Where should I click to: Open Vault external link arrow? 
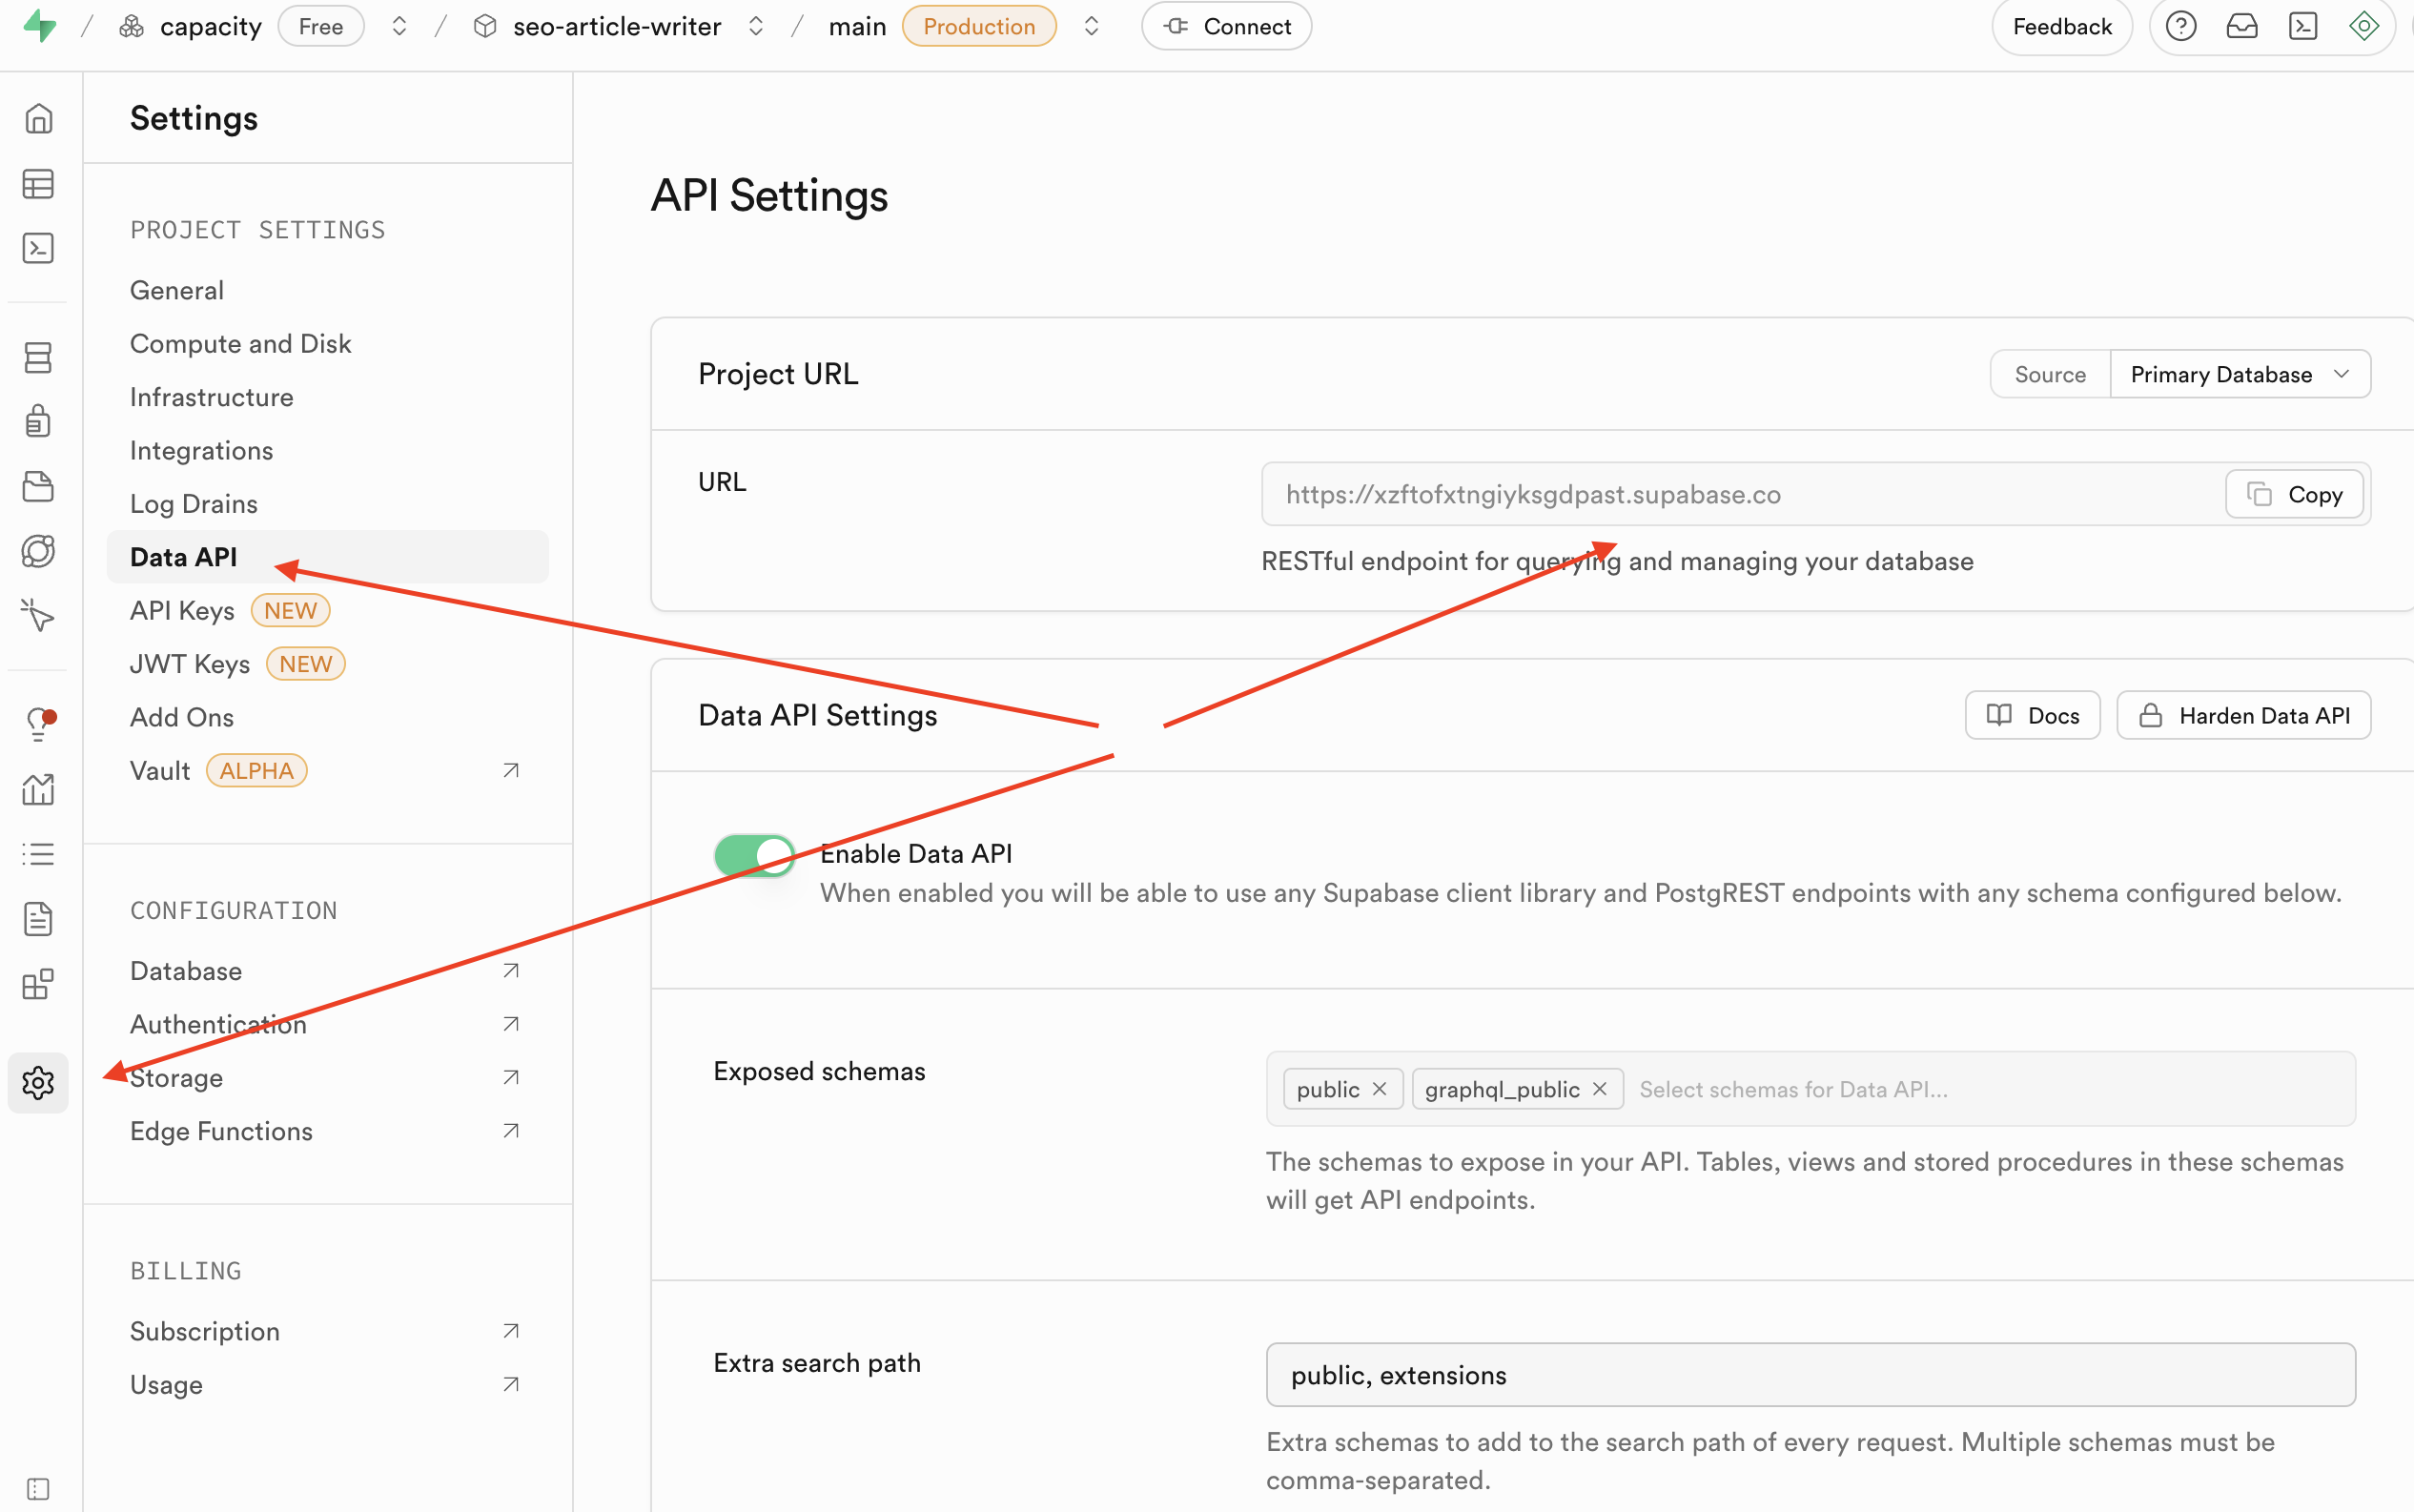510,770
